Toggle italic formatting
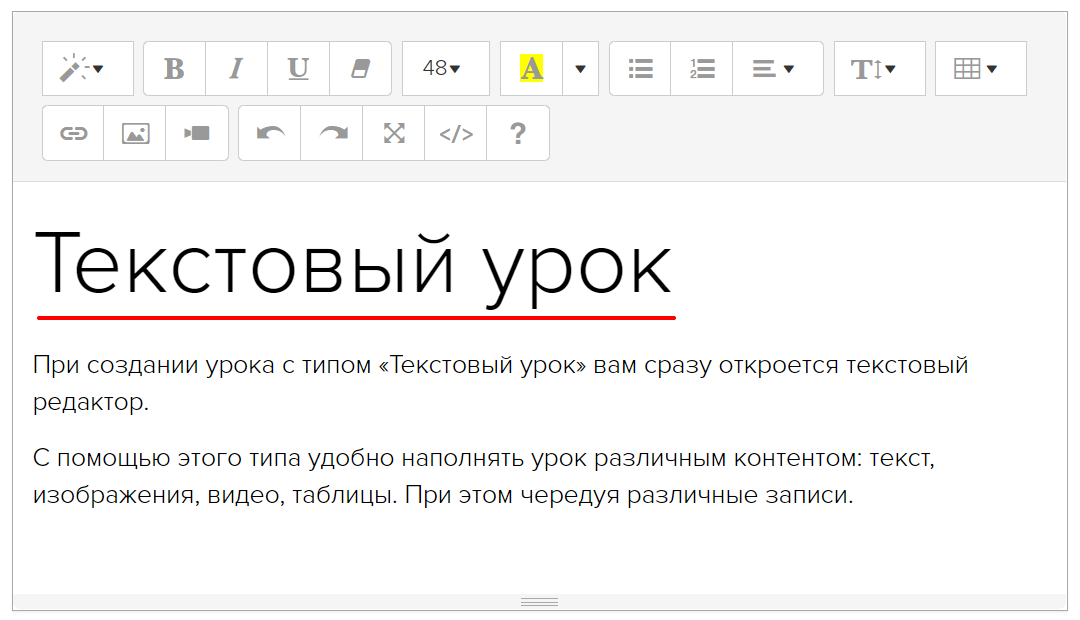This screenshot has width=1080, height=620. click(x=236, y=69)
